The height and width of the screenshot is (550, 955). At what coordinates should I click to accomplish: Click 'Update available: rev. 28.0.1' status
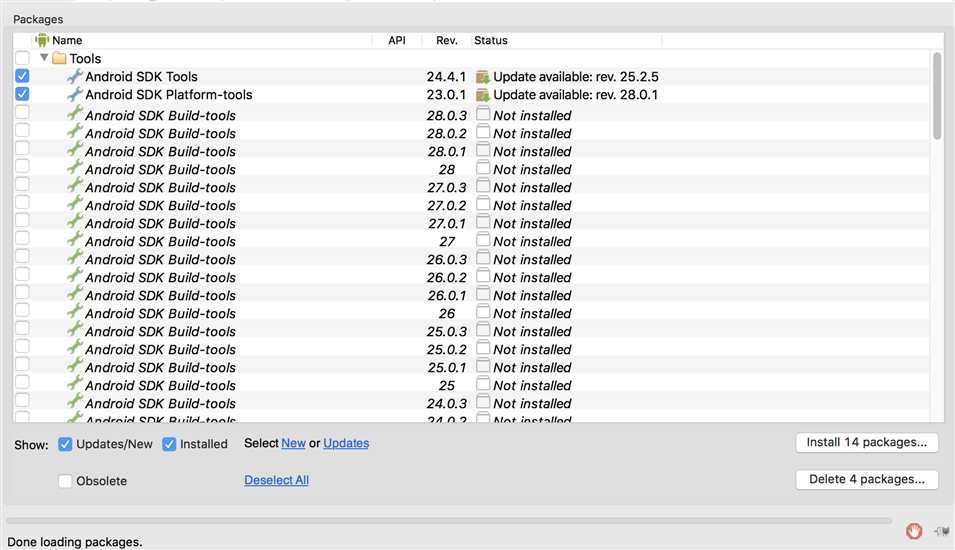click(576, 95)
